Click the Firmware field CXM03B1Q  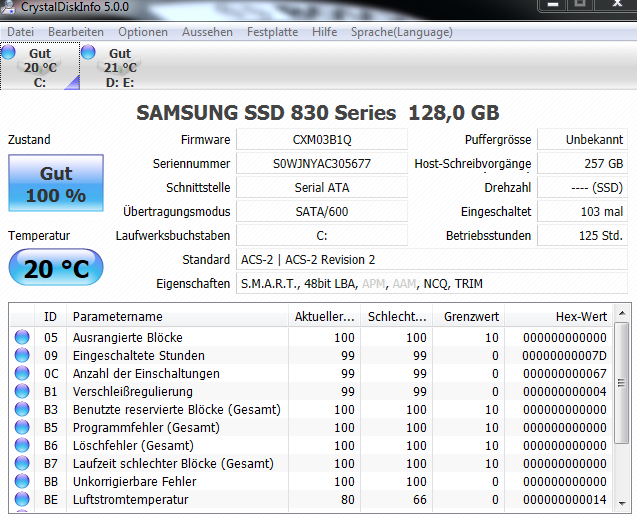[x=322, y=139]
